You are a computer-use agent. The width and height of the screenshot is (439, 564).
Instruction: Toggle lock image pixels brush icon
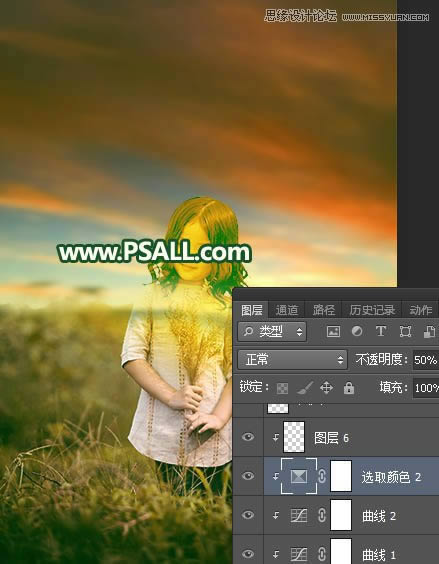pos(305,388)
